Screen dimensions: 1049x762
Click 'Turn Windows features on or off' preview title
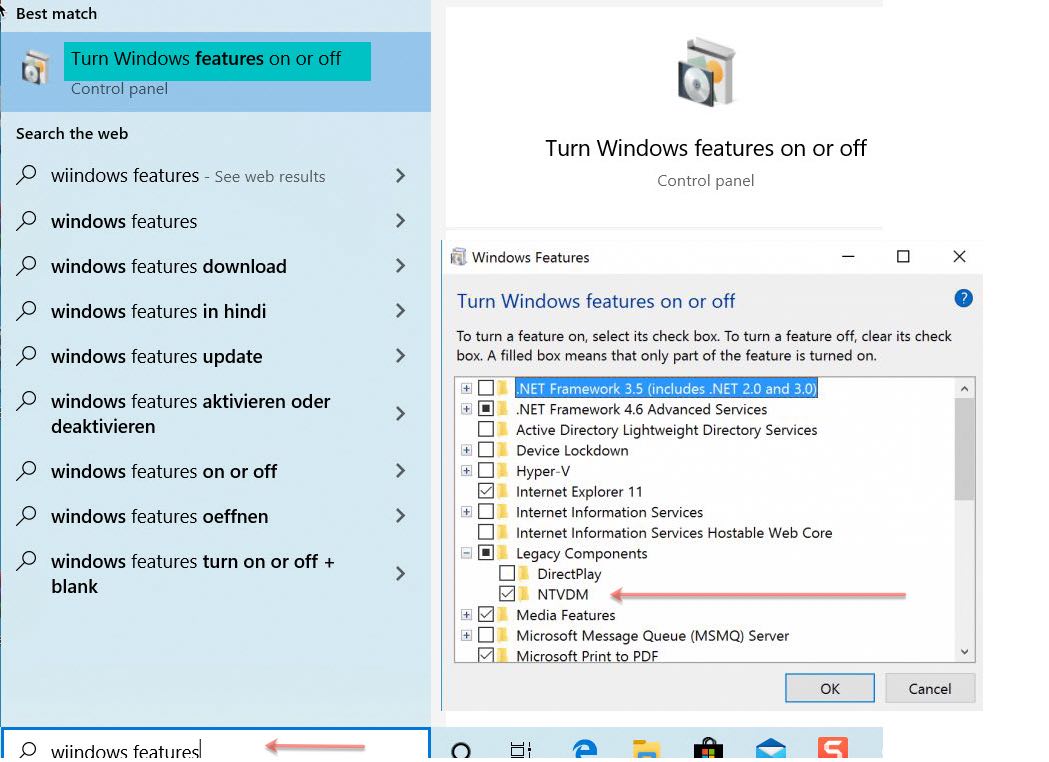706,148
